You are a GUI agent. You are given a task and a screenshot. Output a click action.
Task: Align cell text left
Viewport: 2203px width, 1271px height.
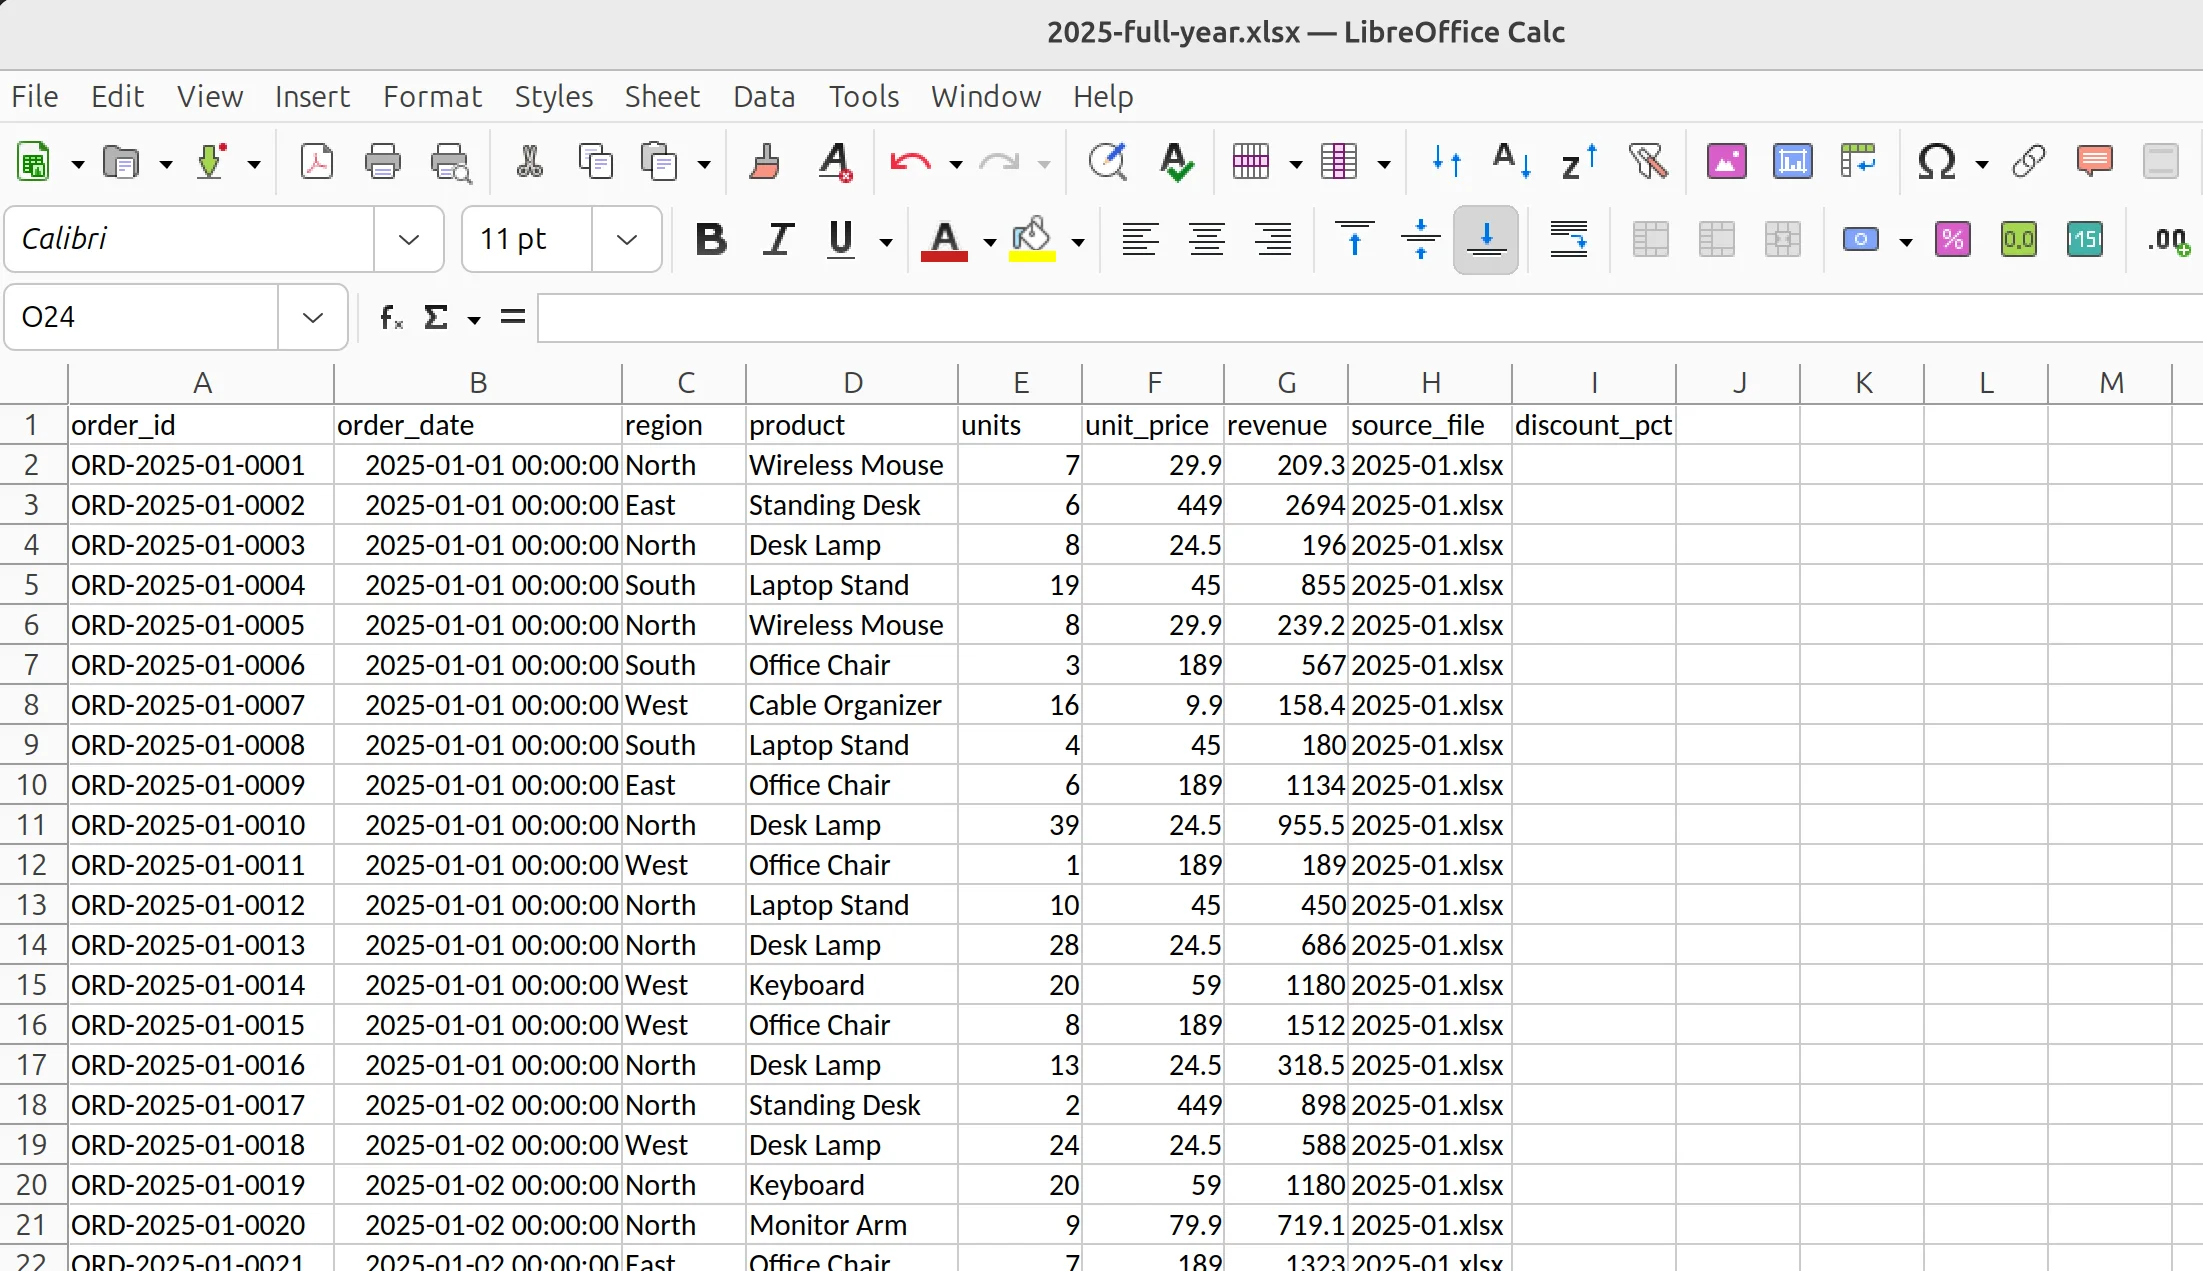pos(1140,239)
